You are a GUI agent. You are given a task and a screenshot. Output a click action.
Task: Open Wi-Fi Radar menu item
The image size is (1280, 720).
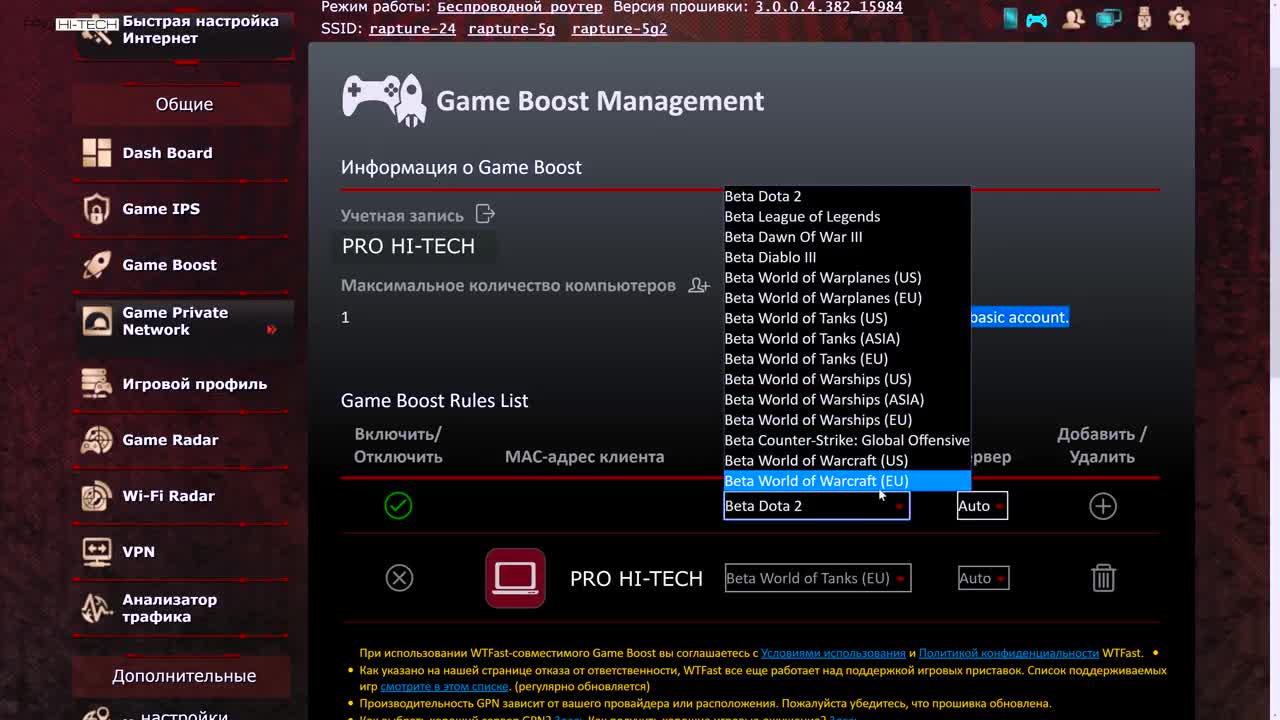tap(168, 496)
